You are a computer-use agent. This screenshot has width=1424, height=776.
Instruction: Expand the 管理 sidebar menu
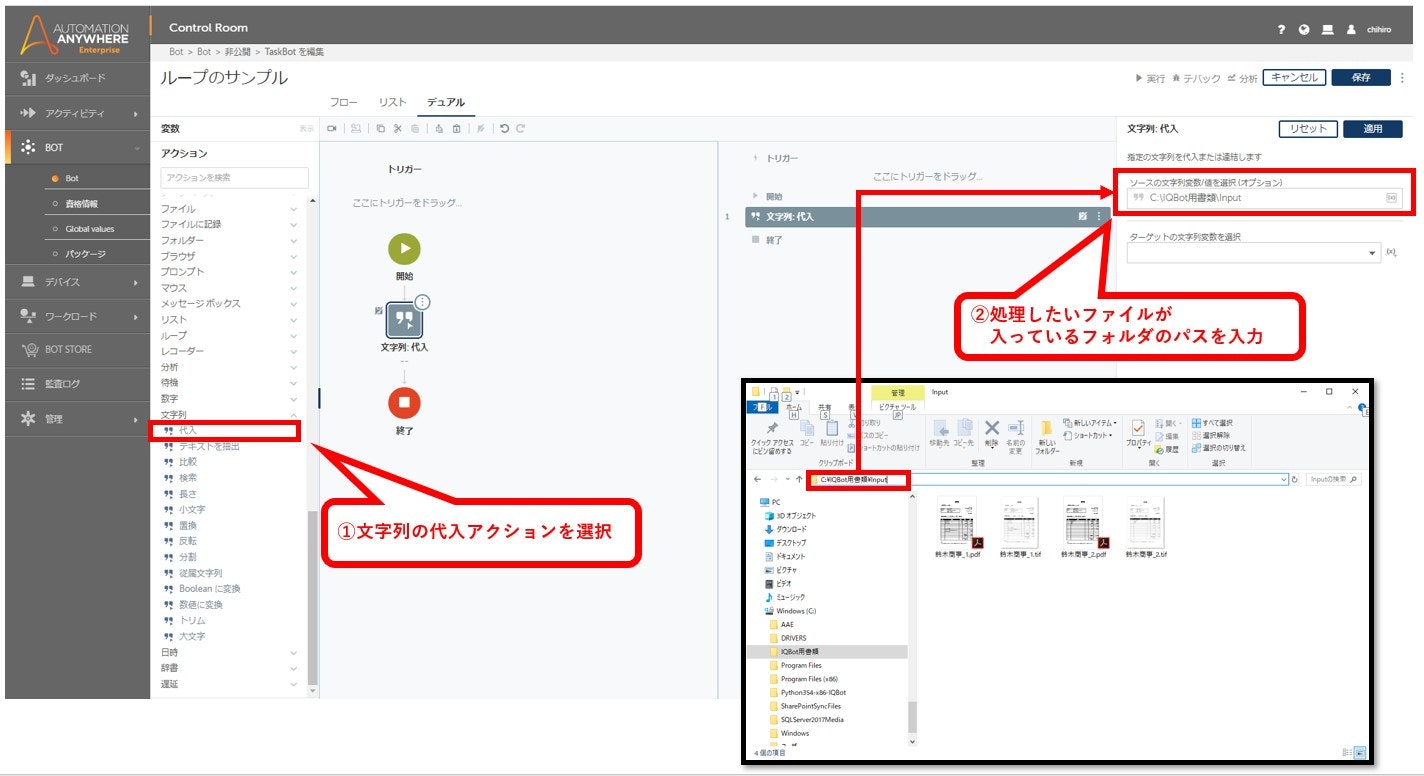coord(76,419)
